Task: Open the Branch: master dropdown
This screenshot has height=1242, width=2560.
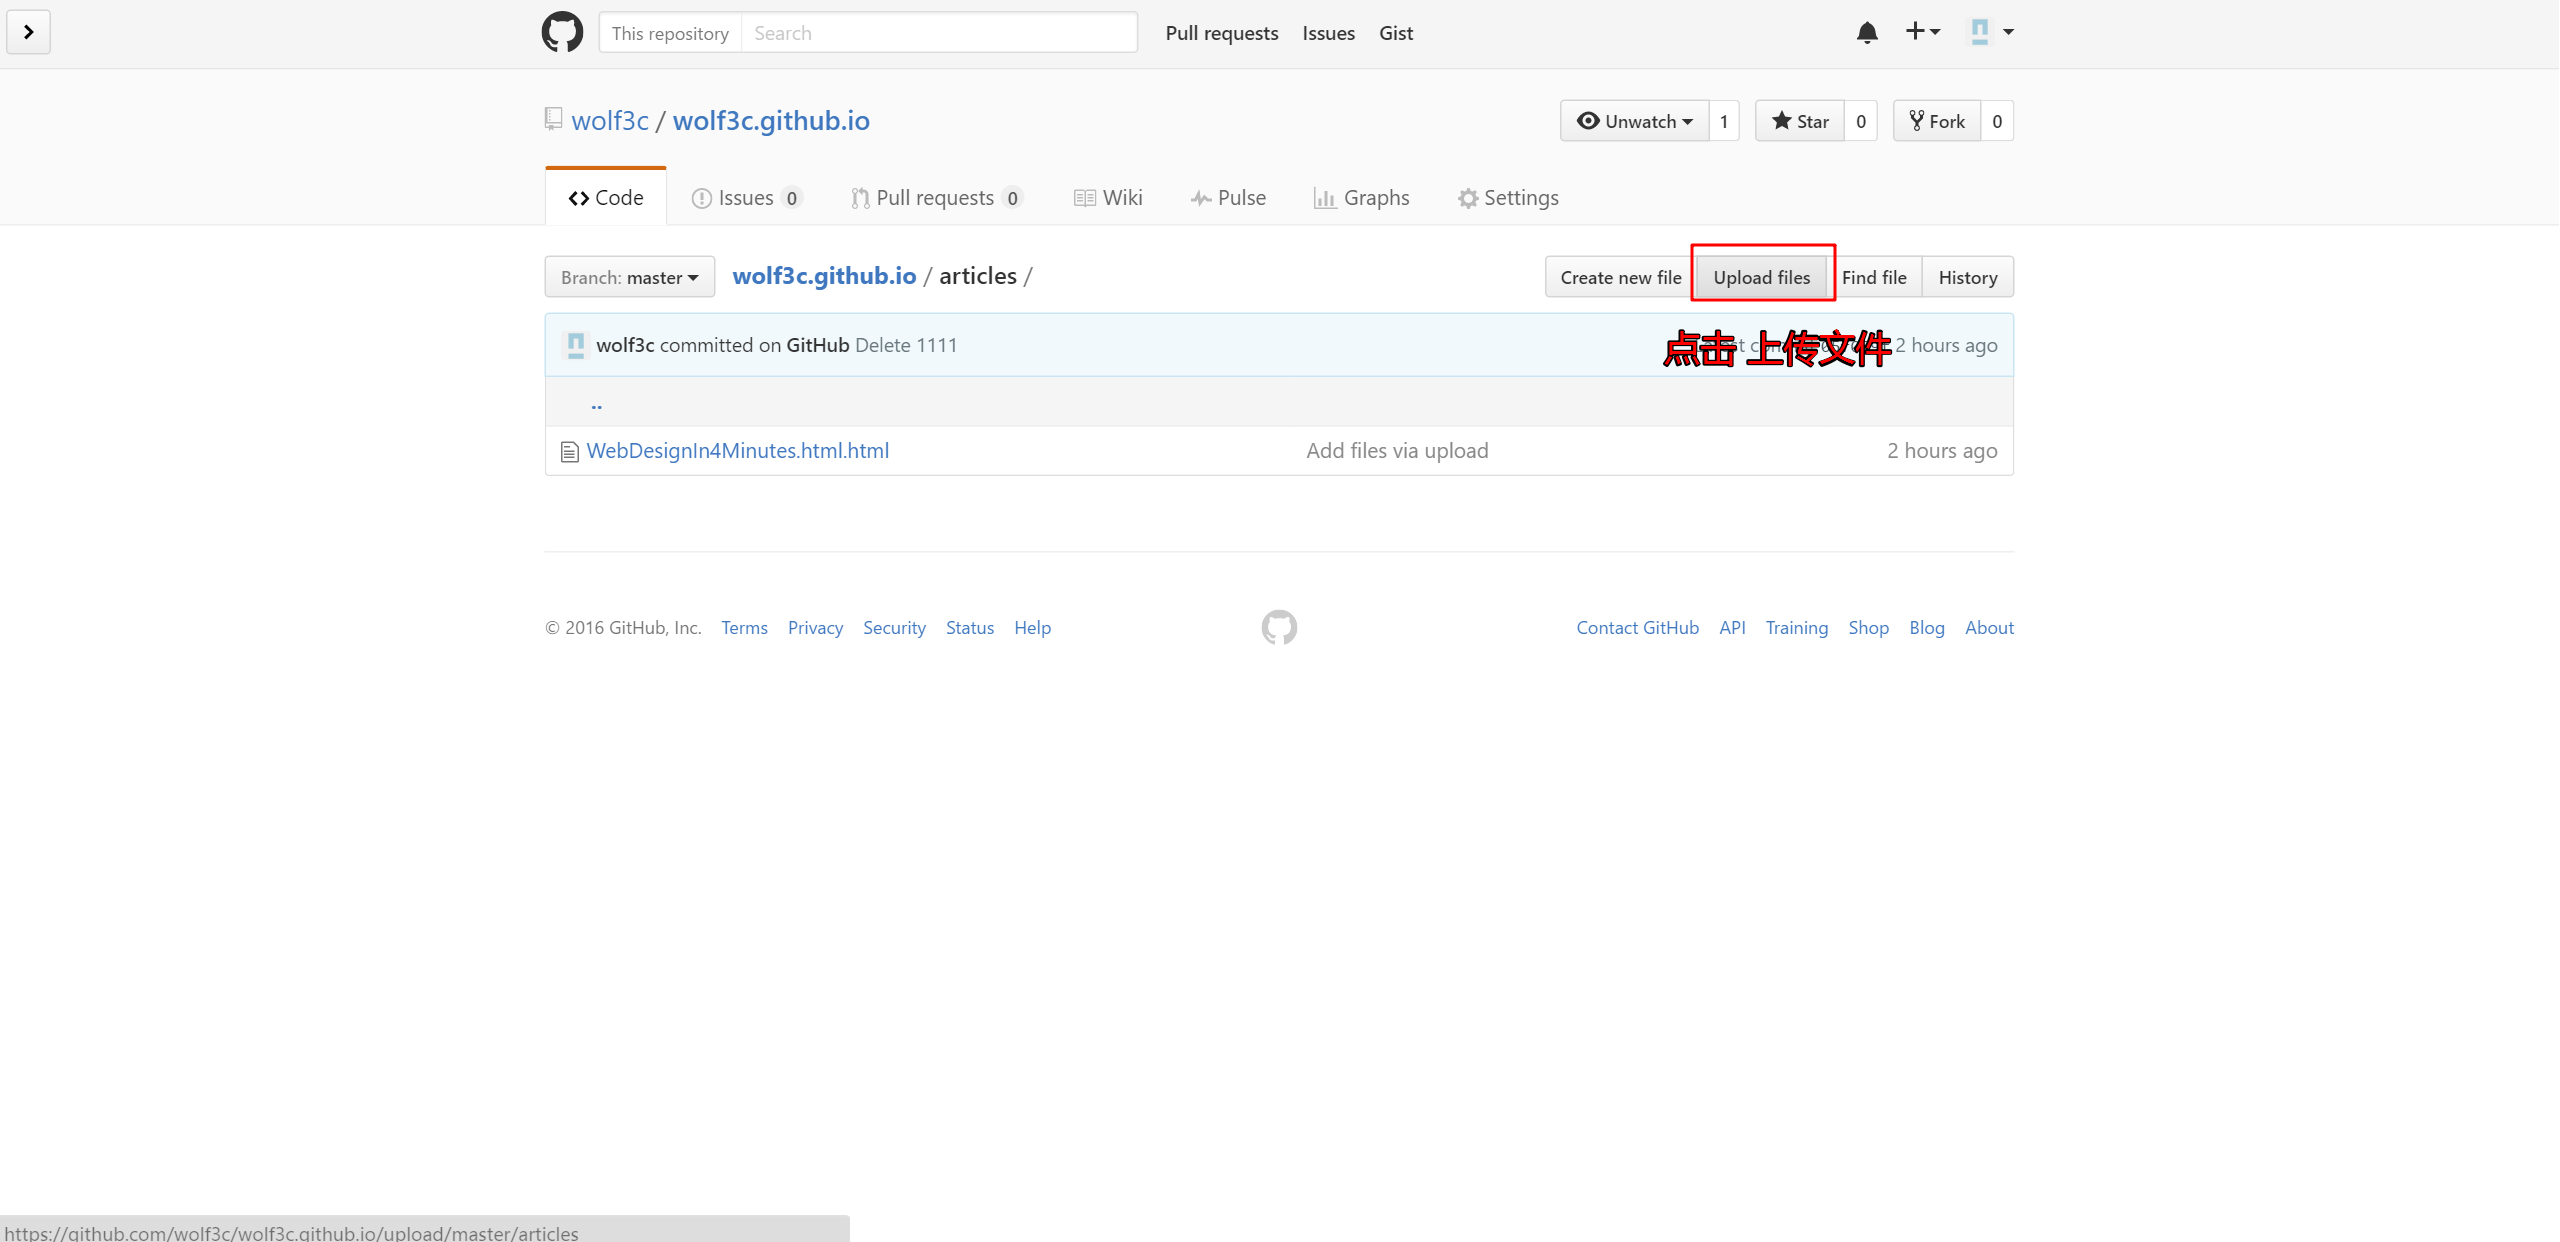Action: tap(630, 277)
